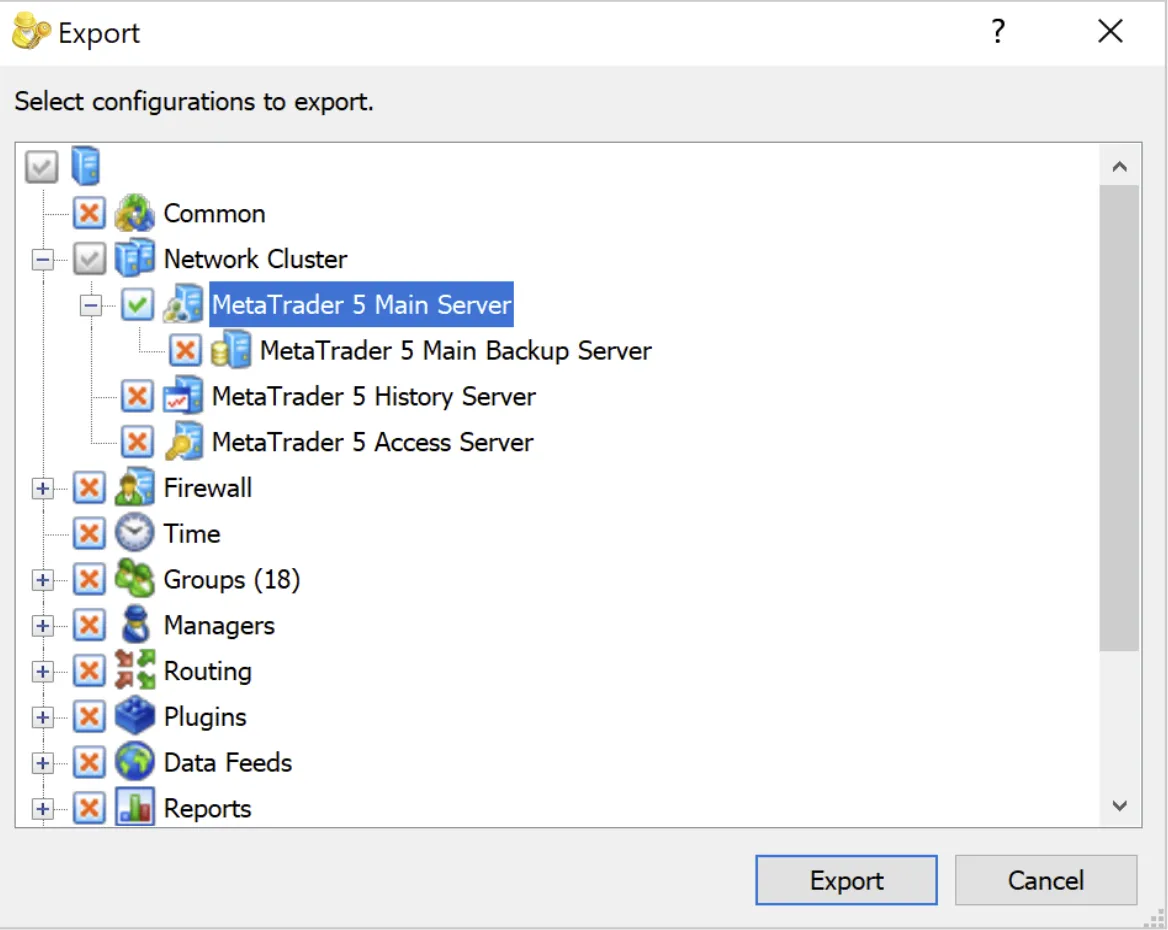Select the Data Feeds label

pos(228,763)
